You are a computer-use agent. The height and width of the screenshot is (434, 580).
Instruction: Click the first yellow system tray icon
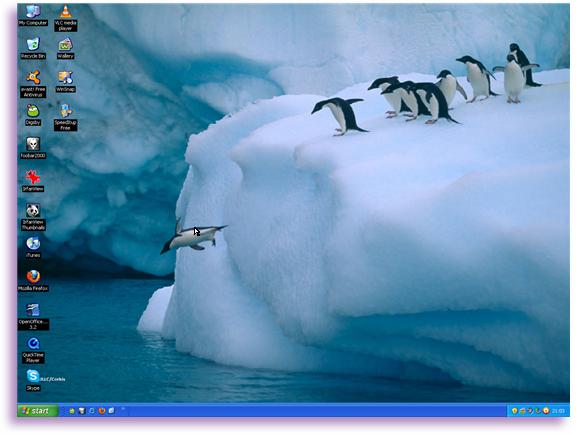pyautogui.click(x=514, y=411)
